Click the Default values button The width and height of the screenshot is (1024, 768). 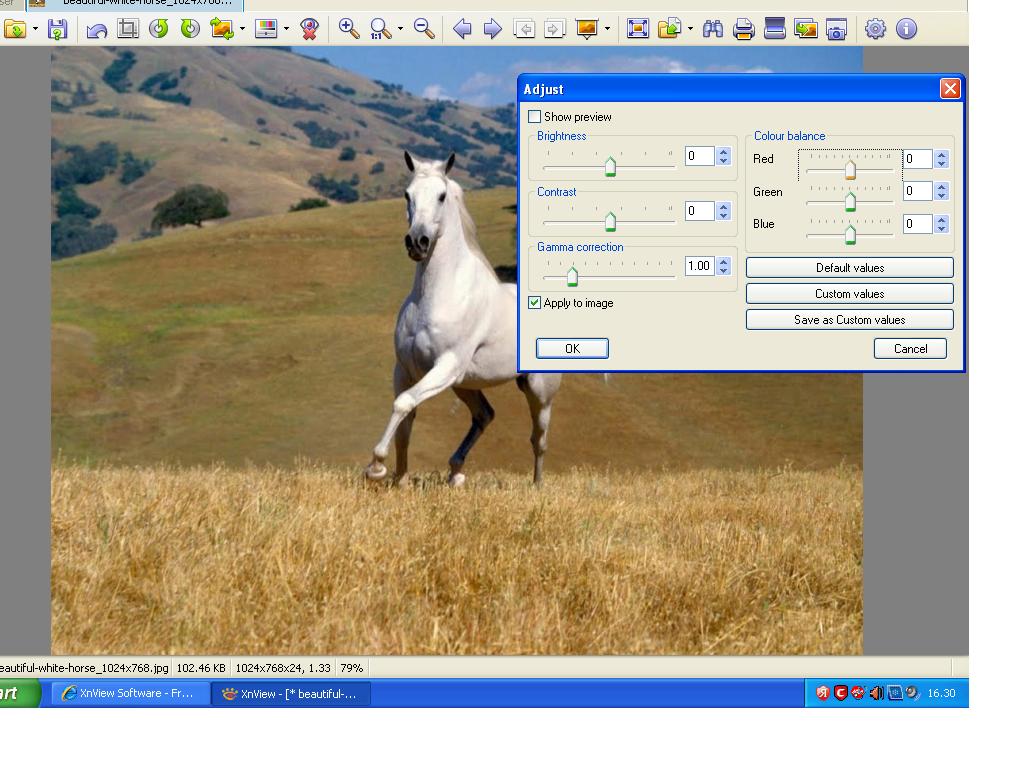pos(850,268)
